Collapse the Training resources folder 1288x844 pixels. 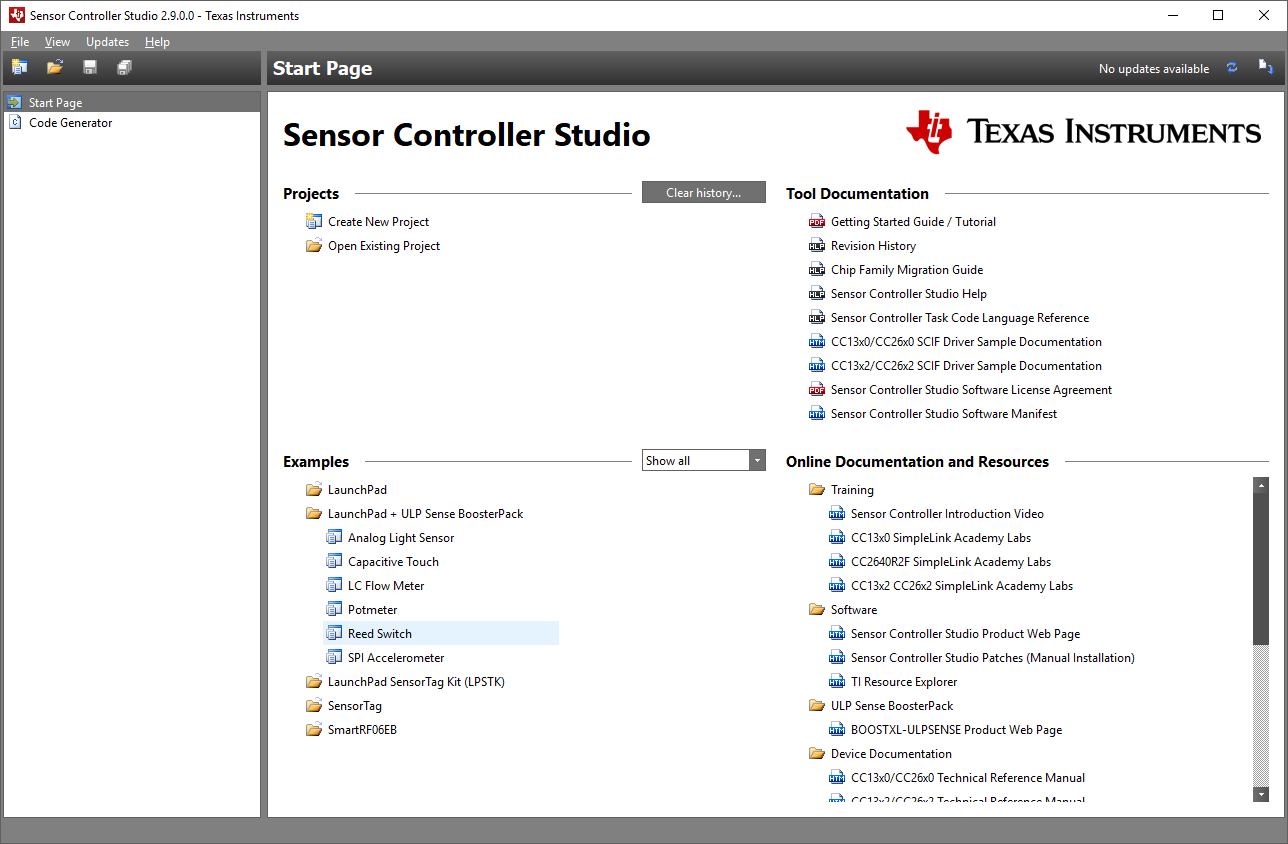coord(852,490)
